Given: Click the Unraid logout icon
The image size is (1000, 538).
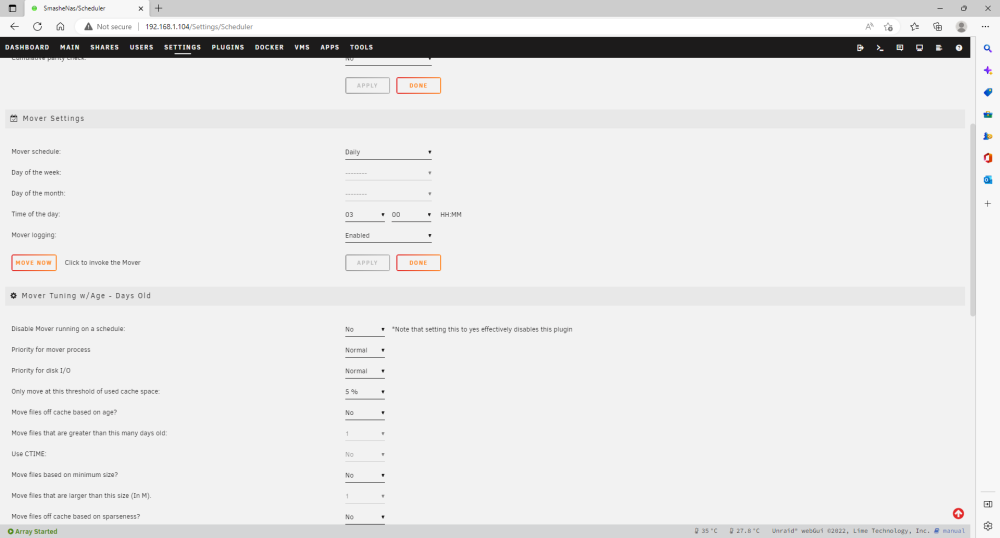Looking at the screenshot, I should (860, 48).
